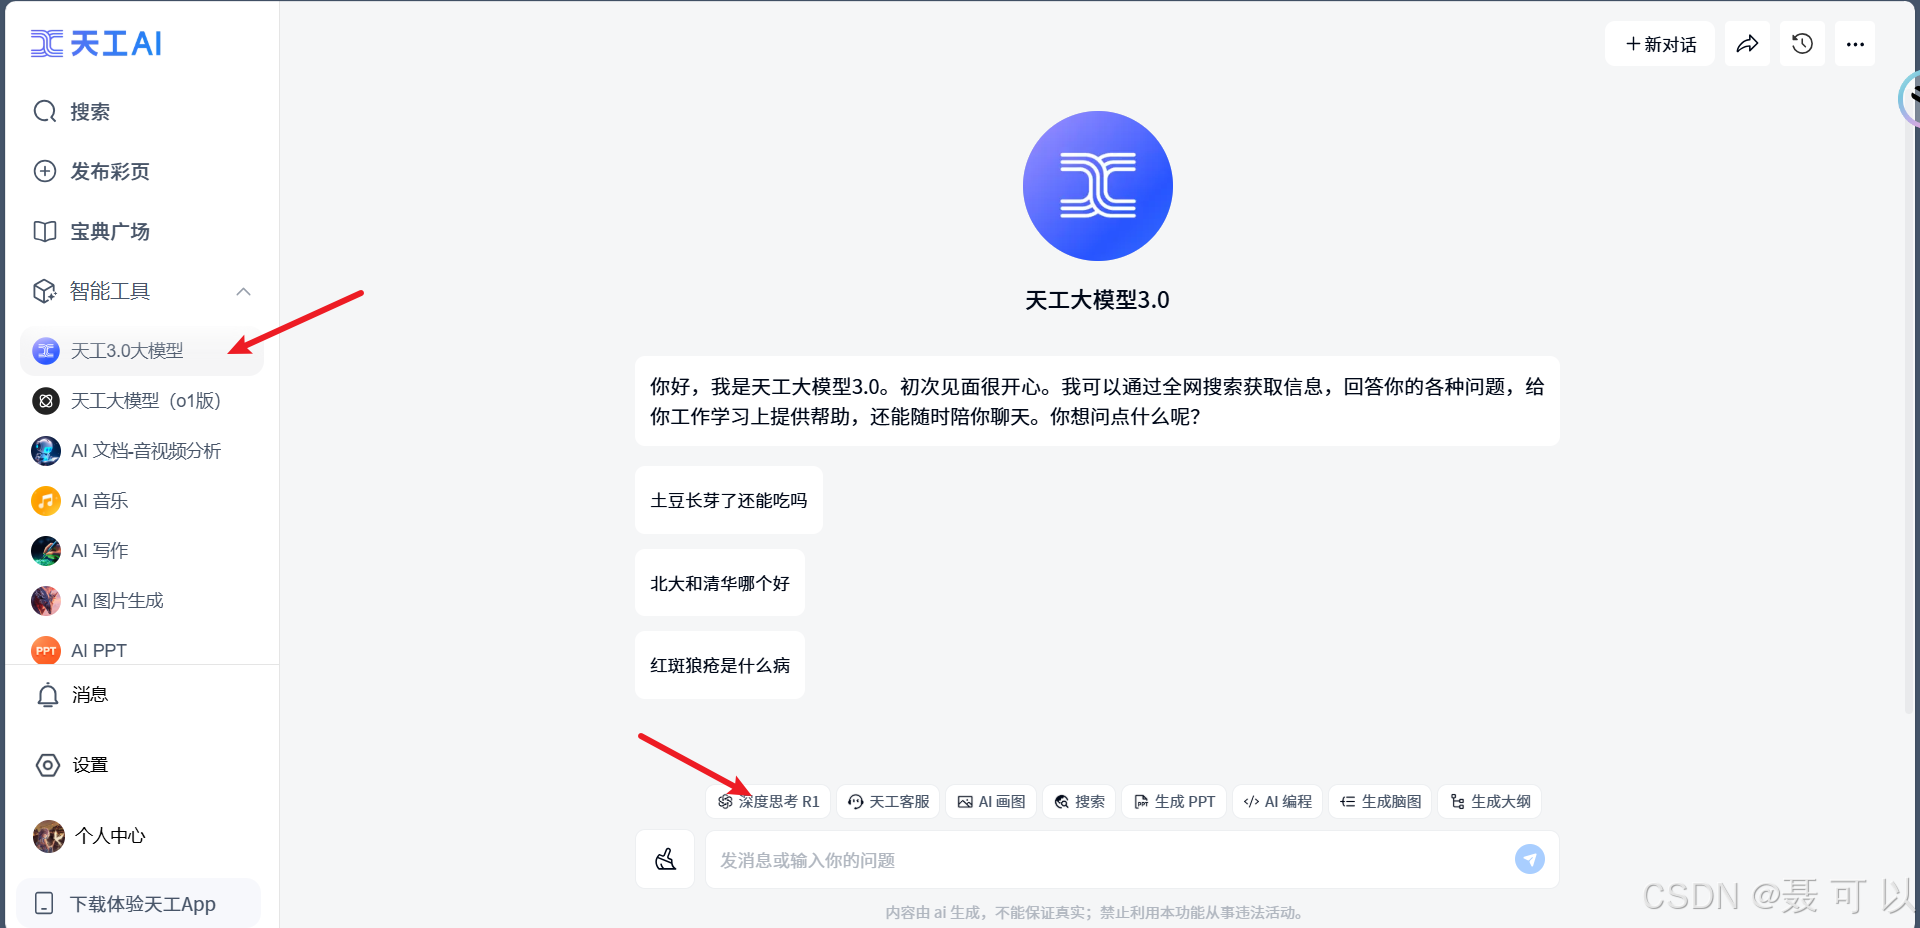Open 发布彩页 in the sidebar

point(91,171)
